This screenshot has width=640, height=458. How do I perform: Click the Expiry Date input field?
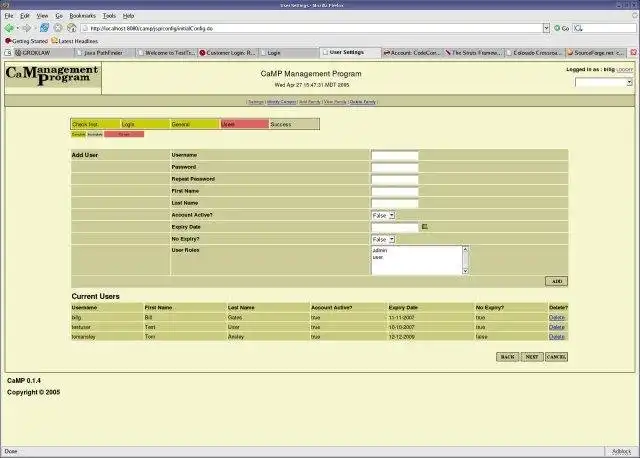point(395,227)
